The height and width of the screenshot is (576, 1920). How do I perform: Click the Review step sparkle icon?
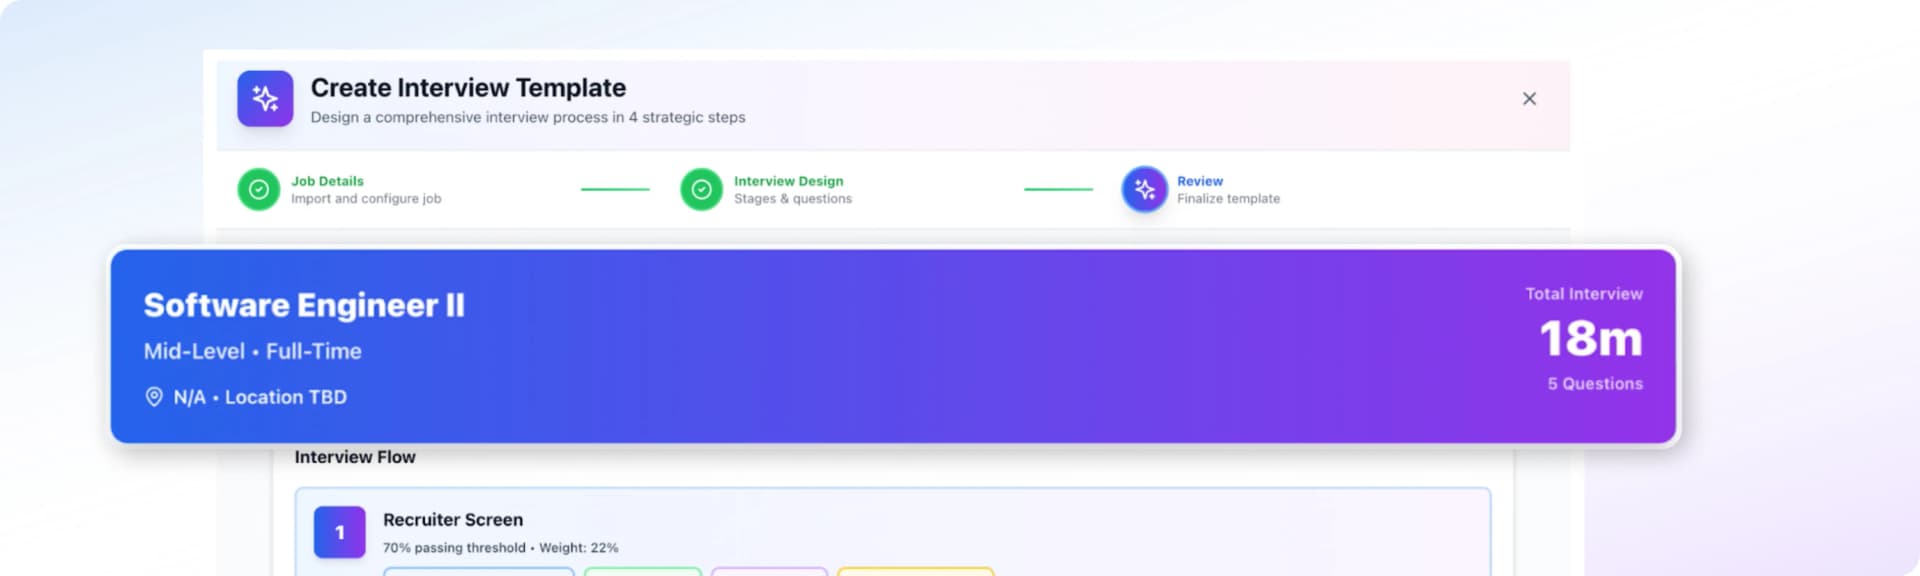pos(1144,189)
